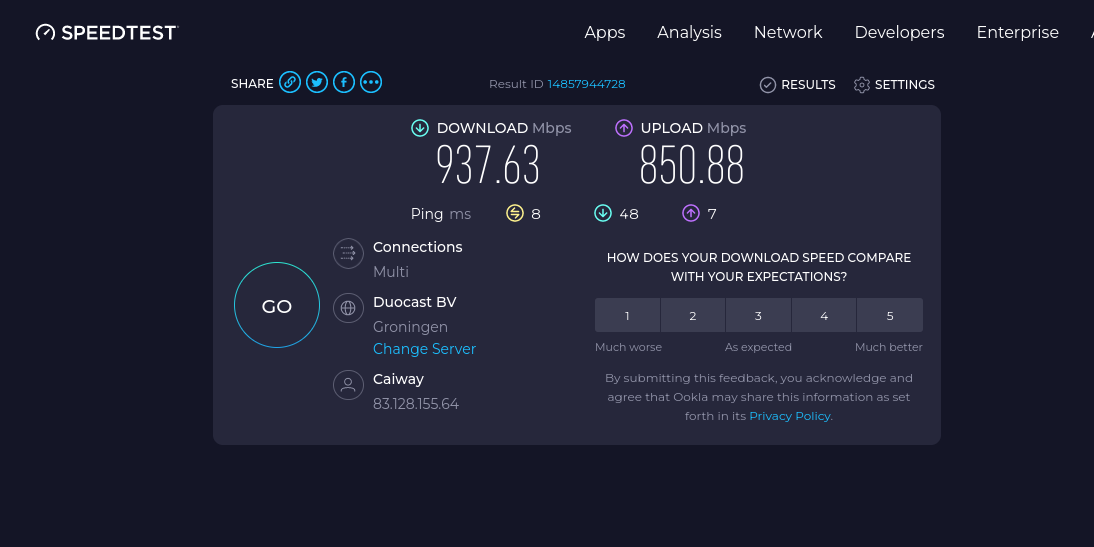Screen dimensions: 1094x547
Task: Open the Enterprise menu
Action: tap(1017, 32)
